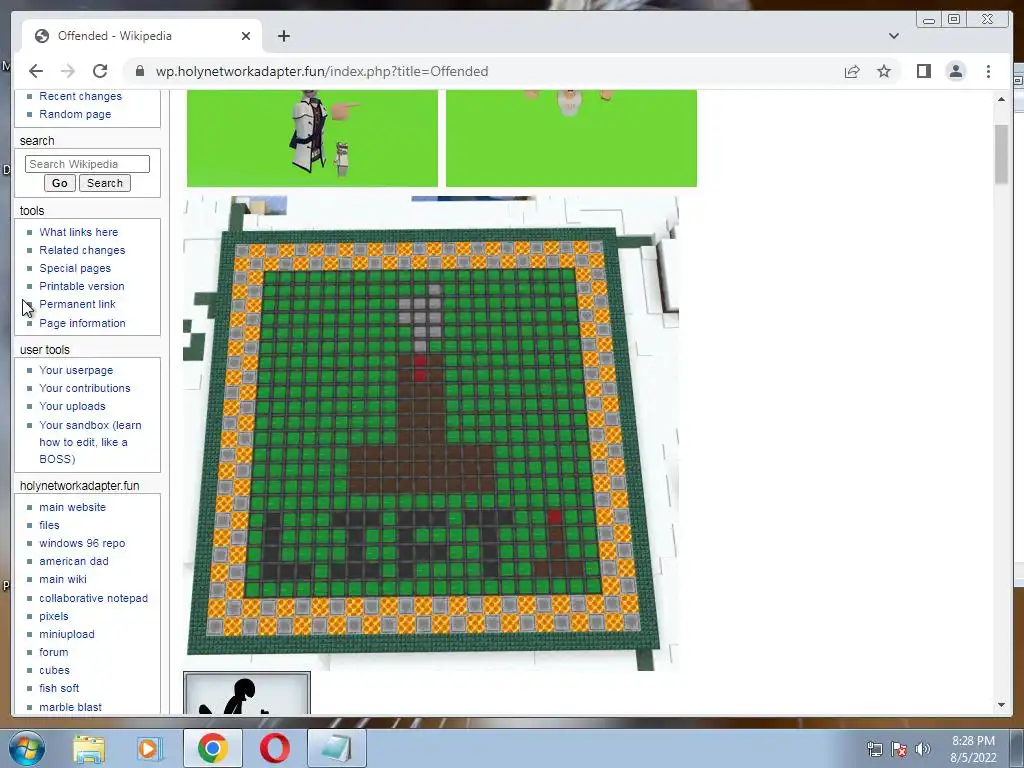The height and width of the screenshot is (768, 1024).
Task: Open the browser side panel
Action: (x=923, y=71)
